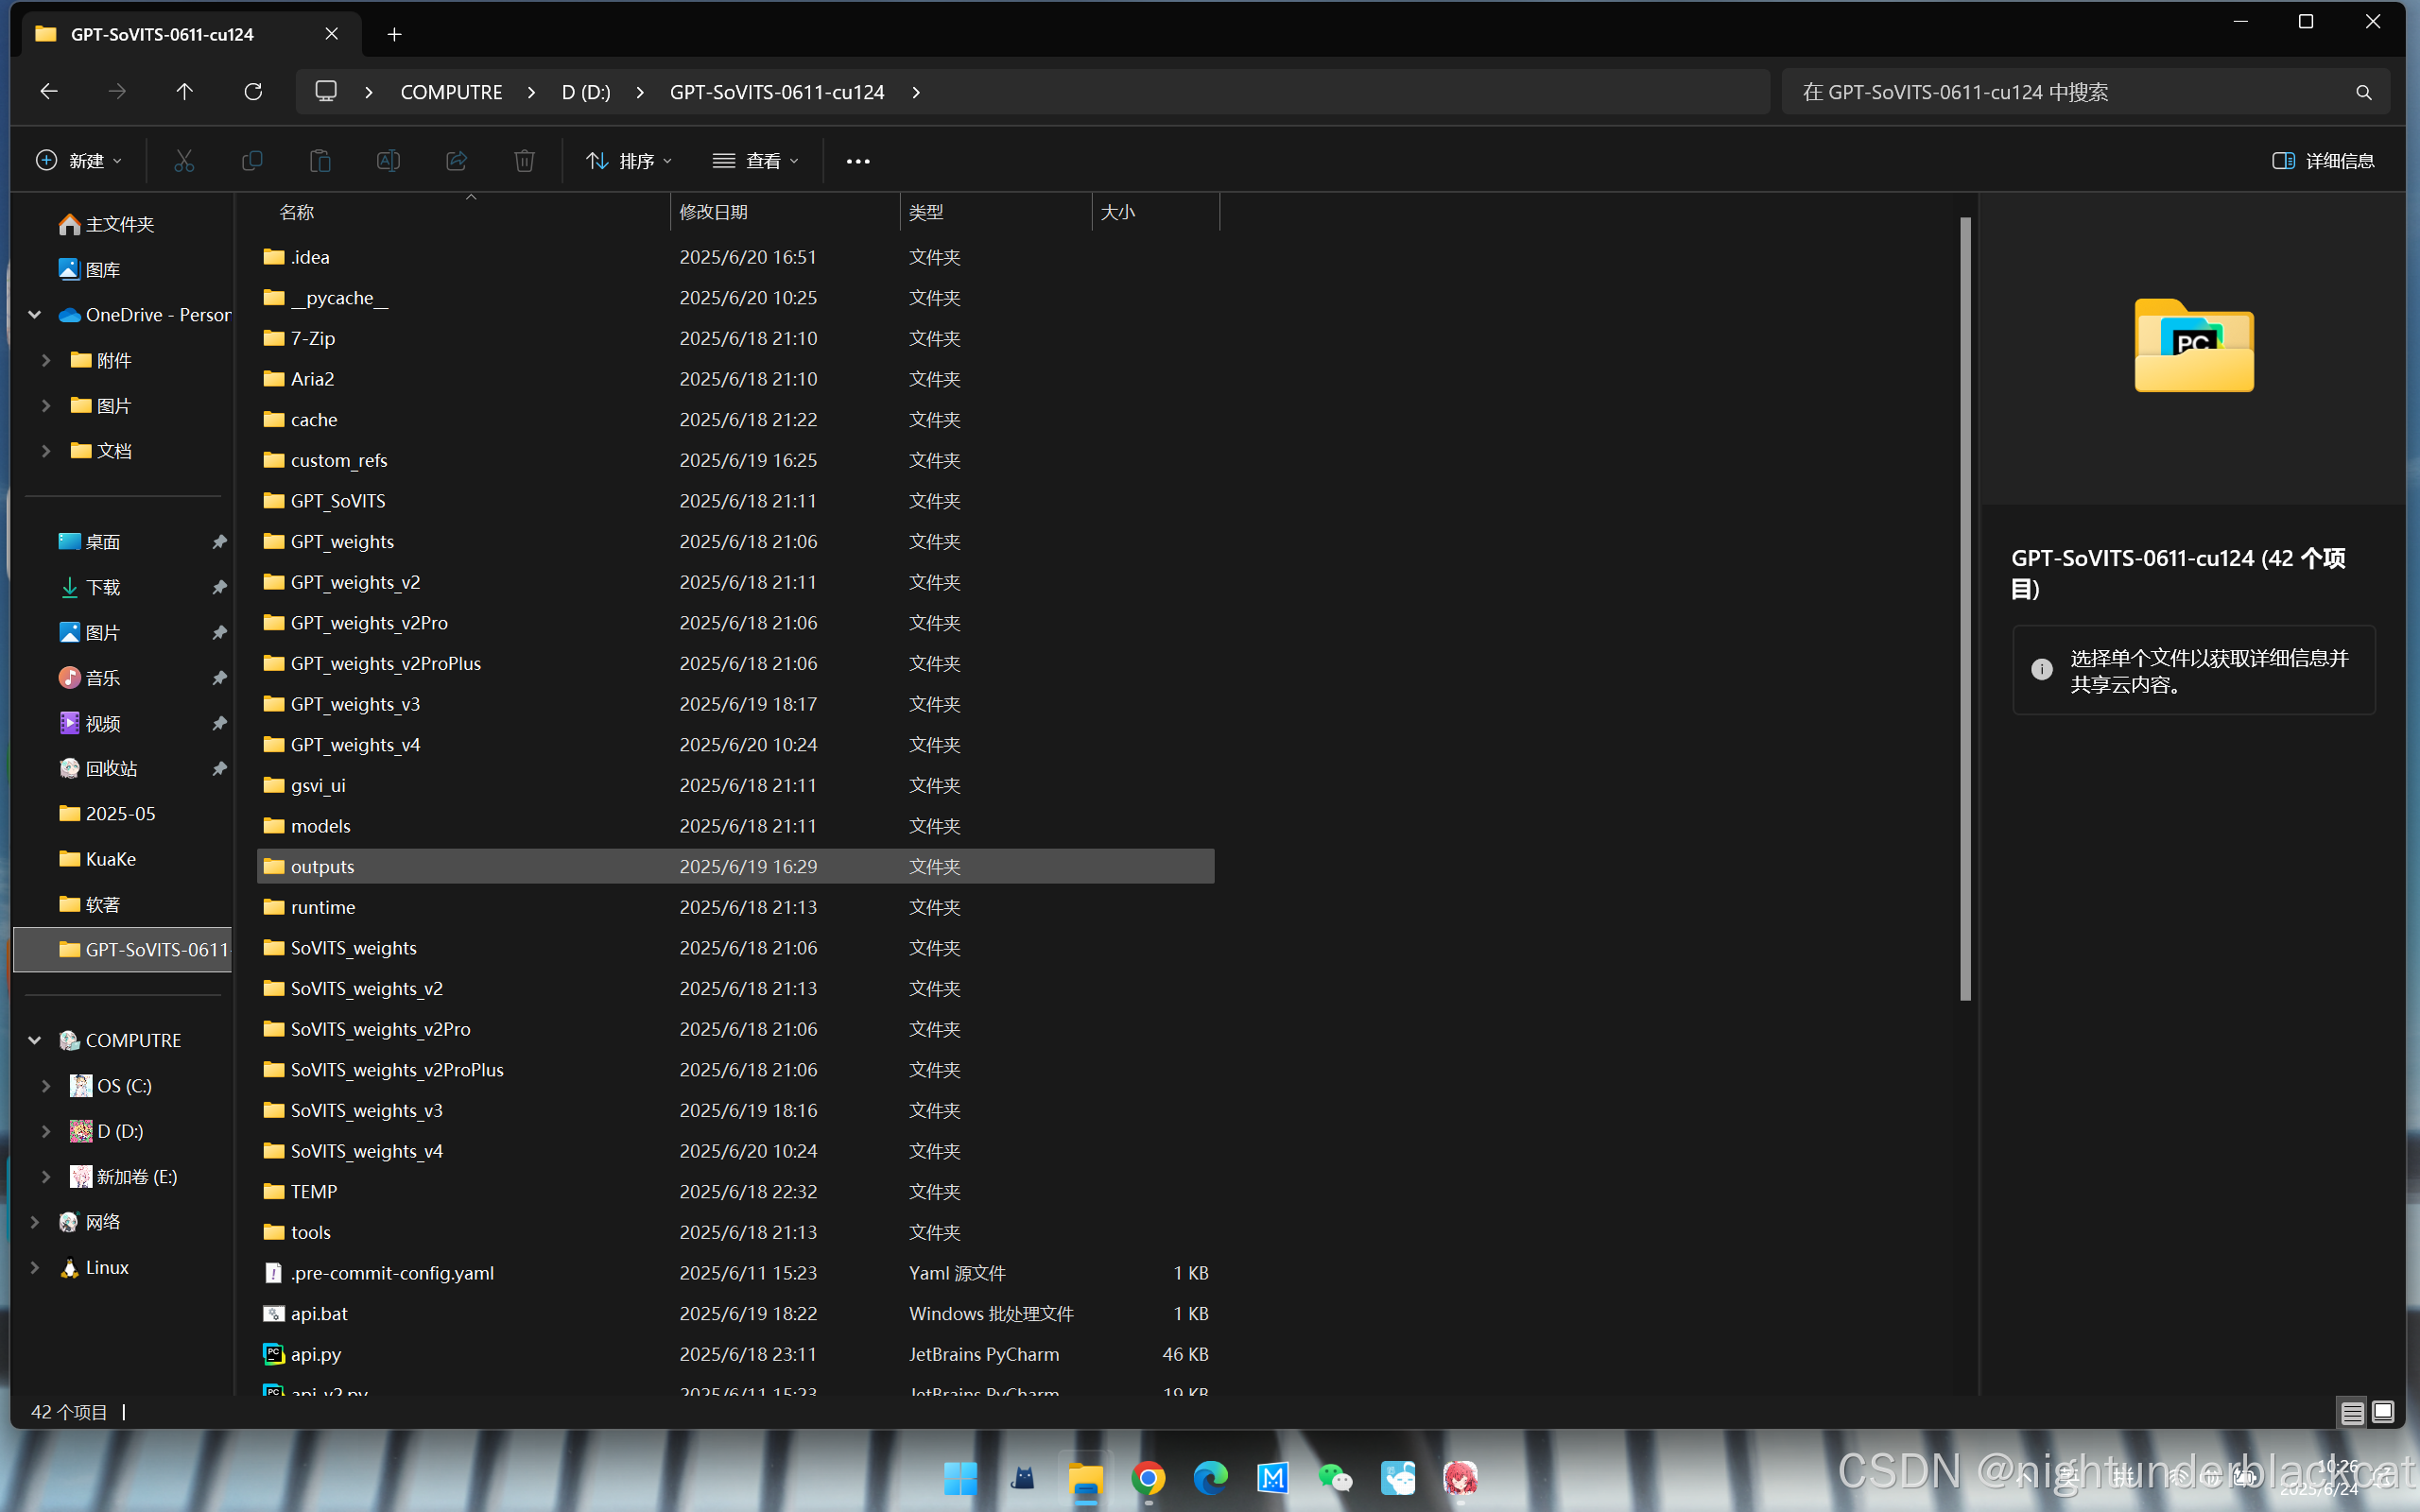This screenshot has width=2420, height=1512.
Task: Click the Copy icon in toolbar
Action: pos(252,161)
